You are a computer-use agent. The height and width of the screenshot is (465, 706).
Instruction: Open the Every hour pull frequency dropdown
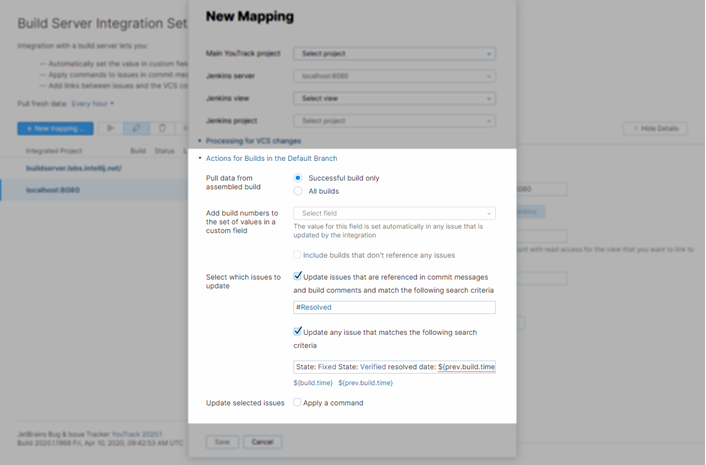pos(92,104)
